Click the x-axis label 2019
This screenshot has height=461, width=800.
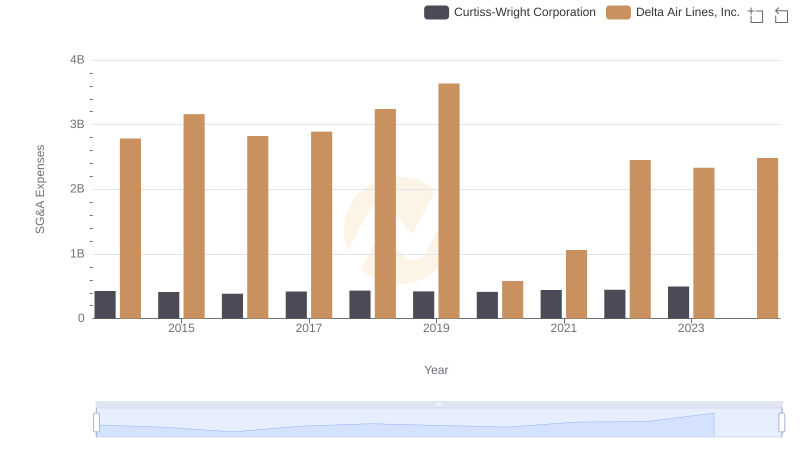click(x=436, y=328)
